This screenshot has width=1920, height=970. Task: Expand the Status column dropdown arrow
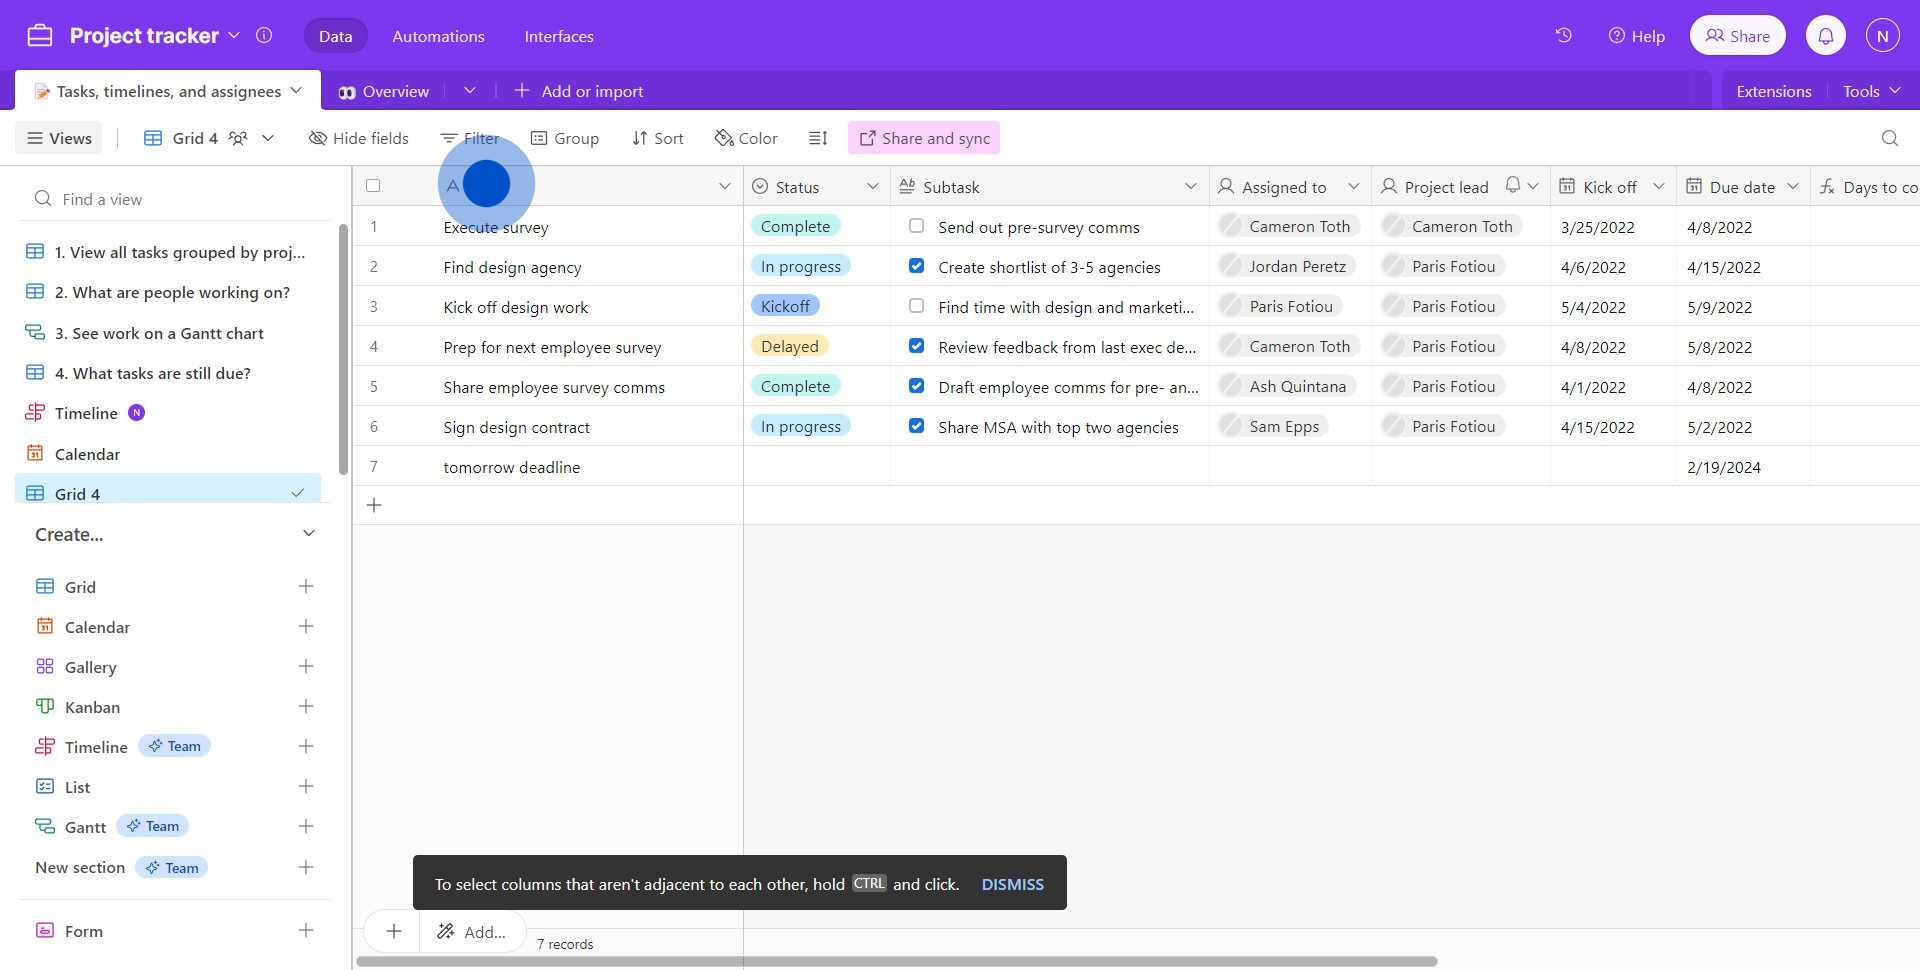(x=872, y=187)
